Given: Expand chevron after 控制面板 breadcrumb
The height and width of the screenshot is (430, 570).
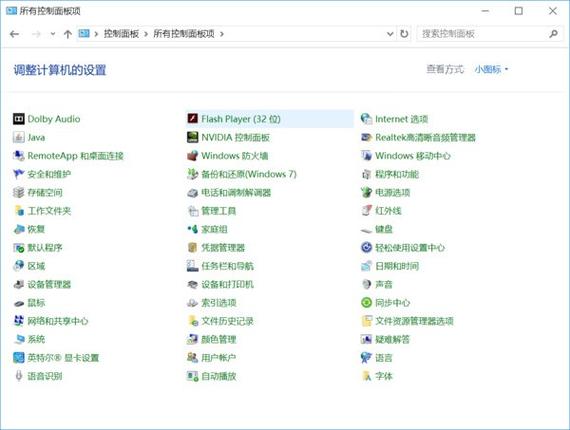Looking at the screenshot, I should click(146, 34).
